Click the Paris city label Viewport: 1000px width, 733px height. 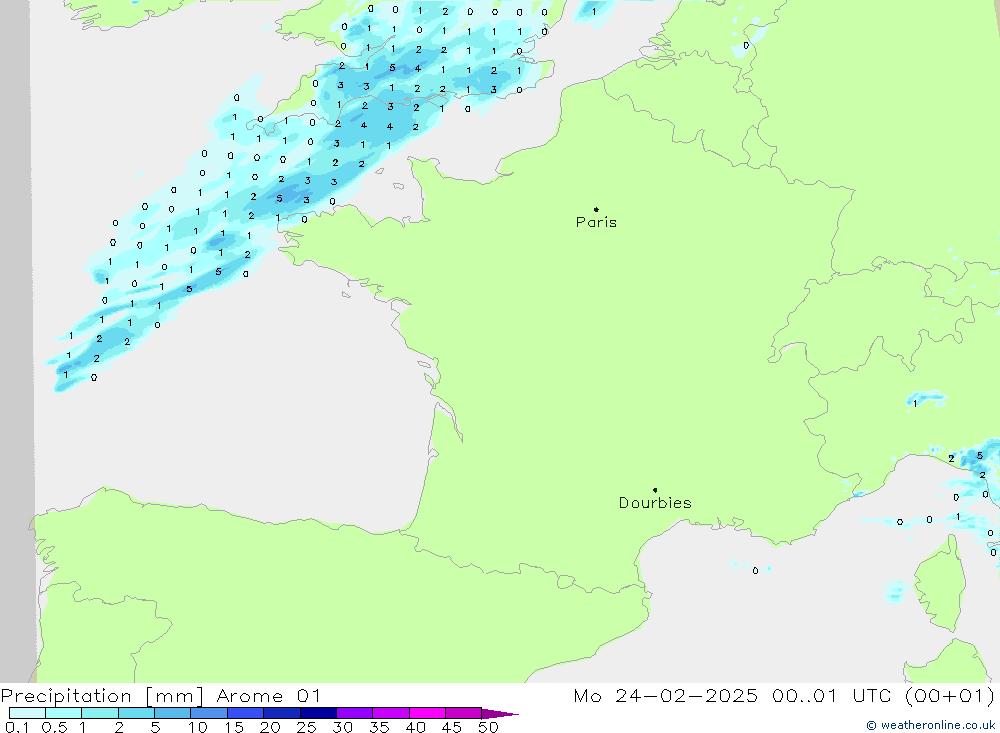click(596, 222)
